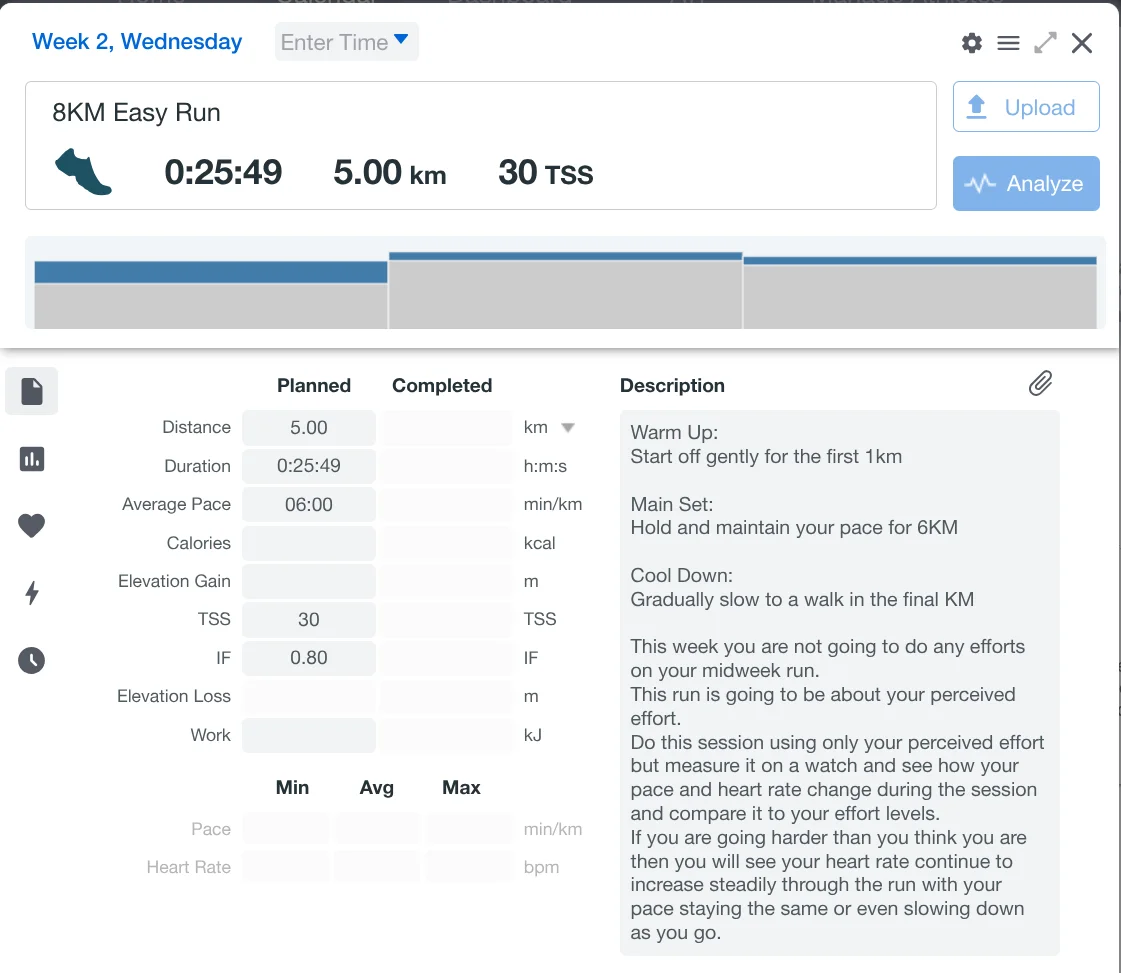
Task: Expand the Enter Time dropdown
Action: pos(346,42)
